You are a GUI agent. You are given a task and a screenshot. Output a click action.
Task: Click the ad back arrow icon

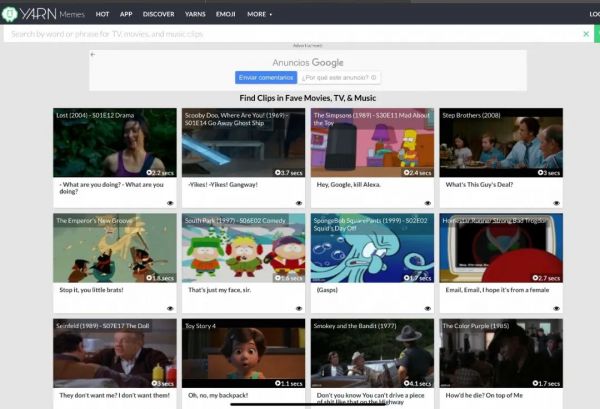93,54
